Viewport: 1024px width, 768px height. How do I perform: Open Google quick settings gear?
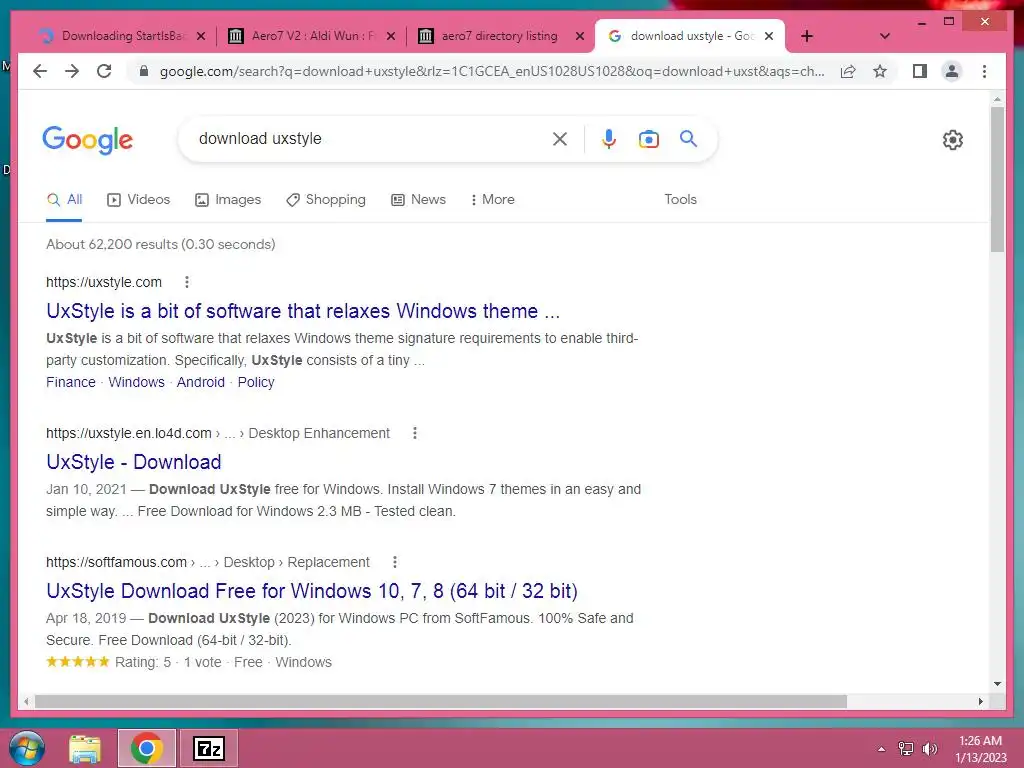pos(953,139)
